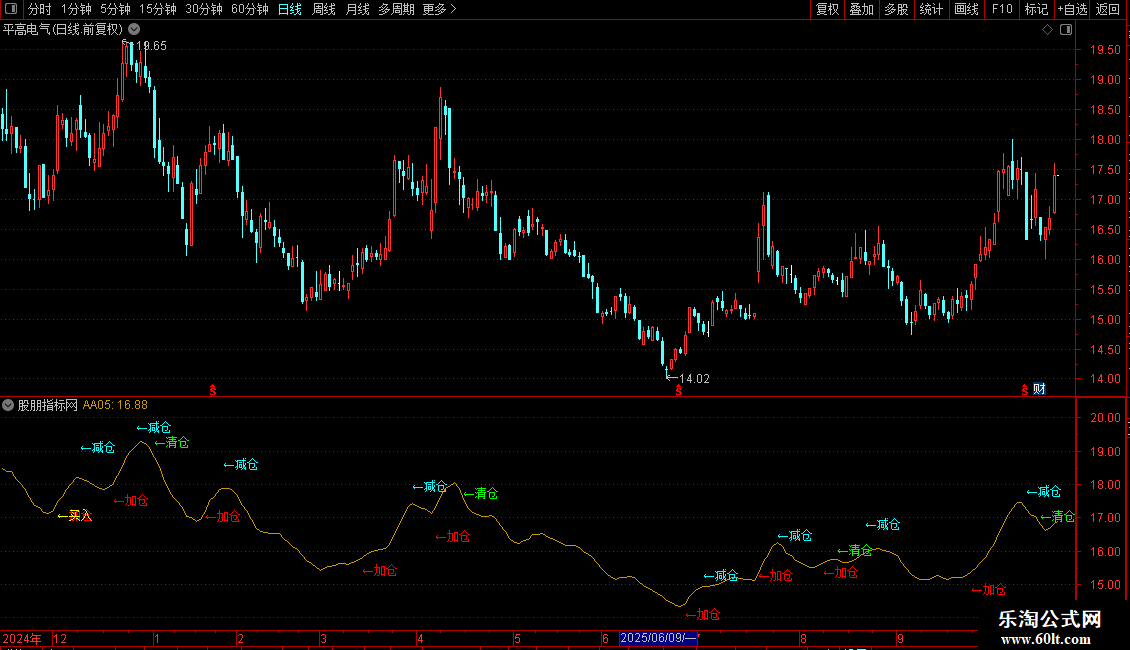Select the 60分钟 period

point(250,9)
